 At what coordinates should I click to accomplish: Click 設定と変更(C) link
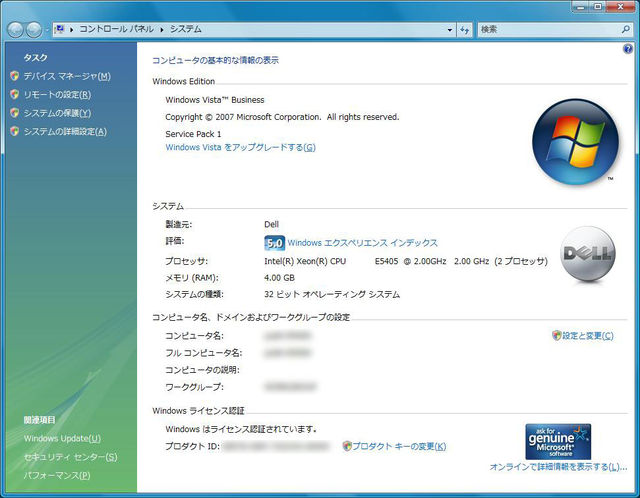pyautogui.click(x=588, y=336)
